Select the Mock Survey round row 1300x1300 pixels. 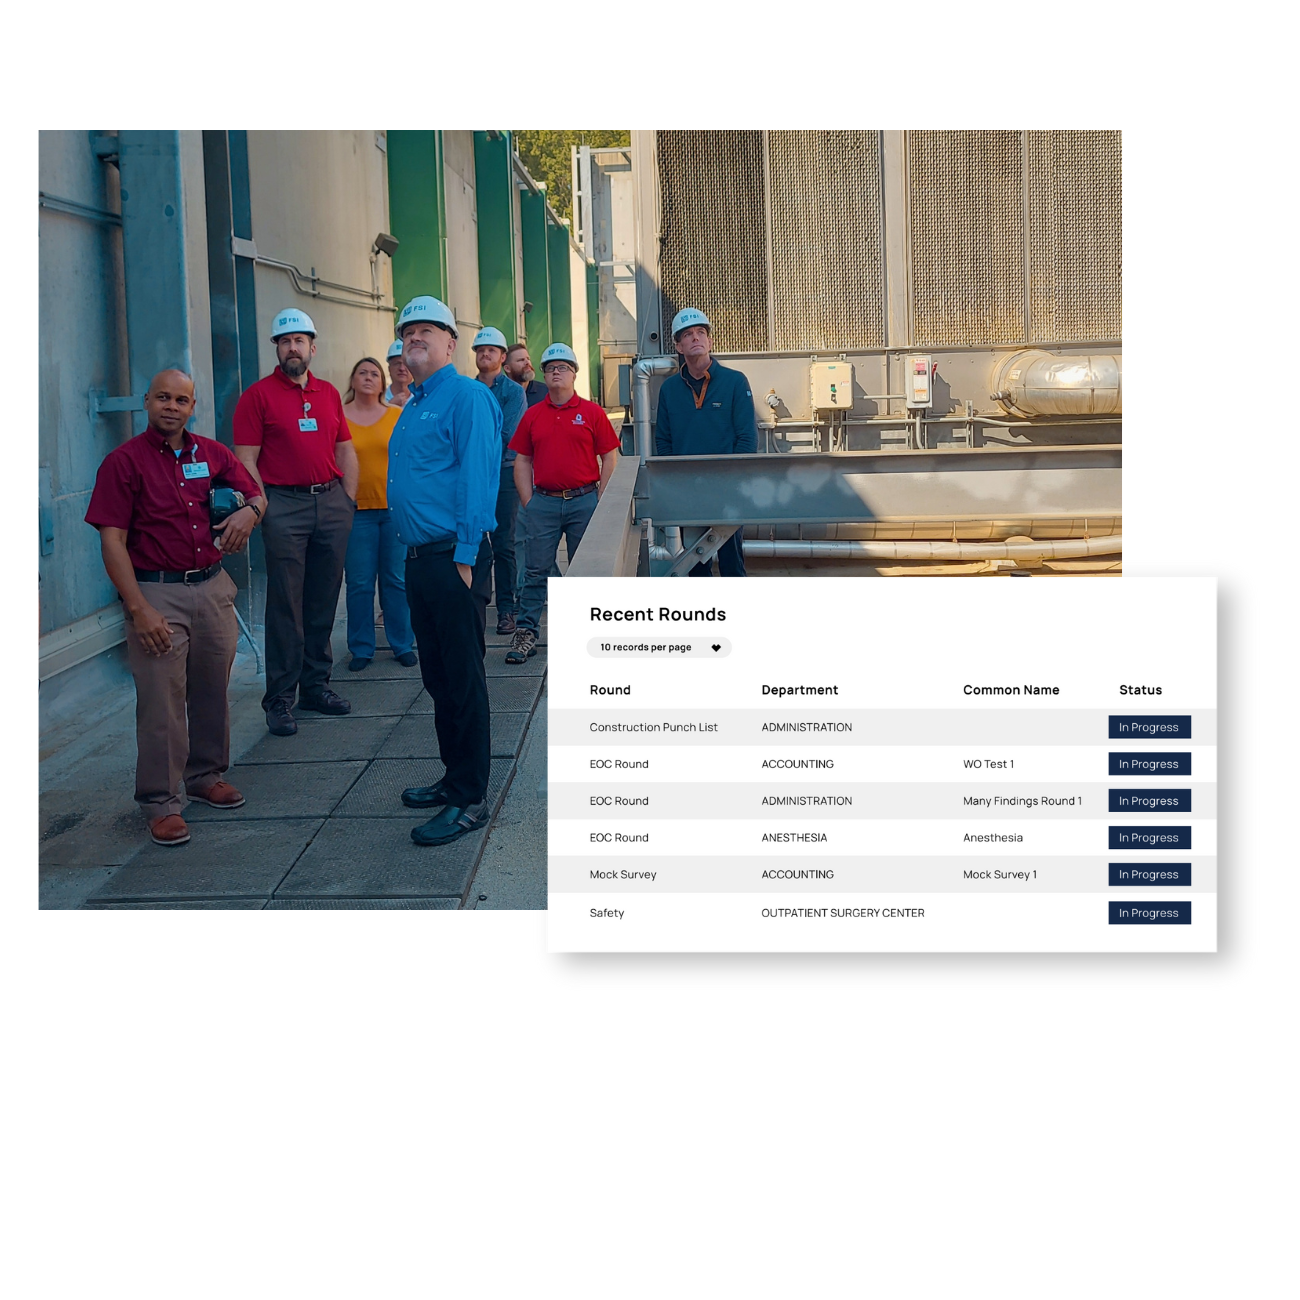623,874
